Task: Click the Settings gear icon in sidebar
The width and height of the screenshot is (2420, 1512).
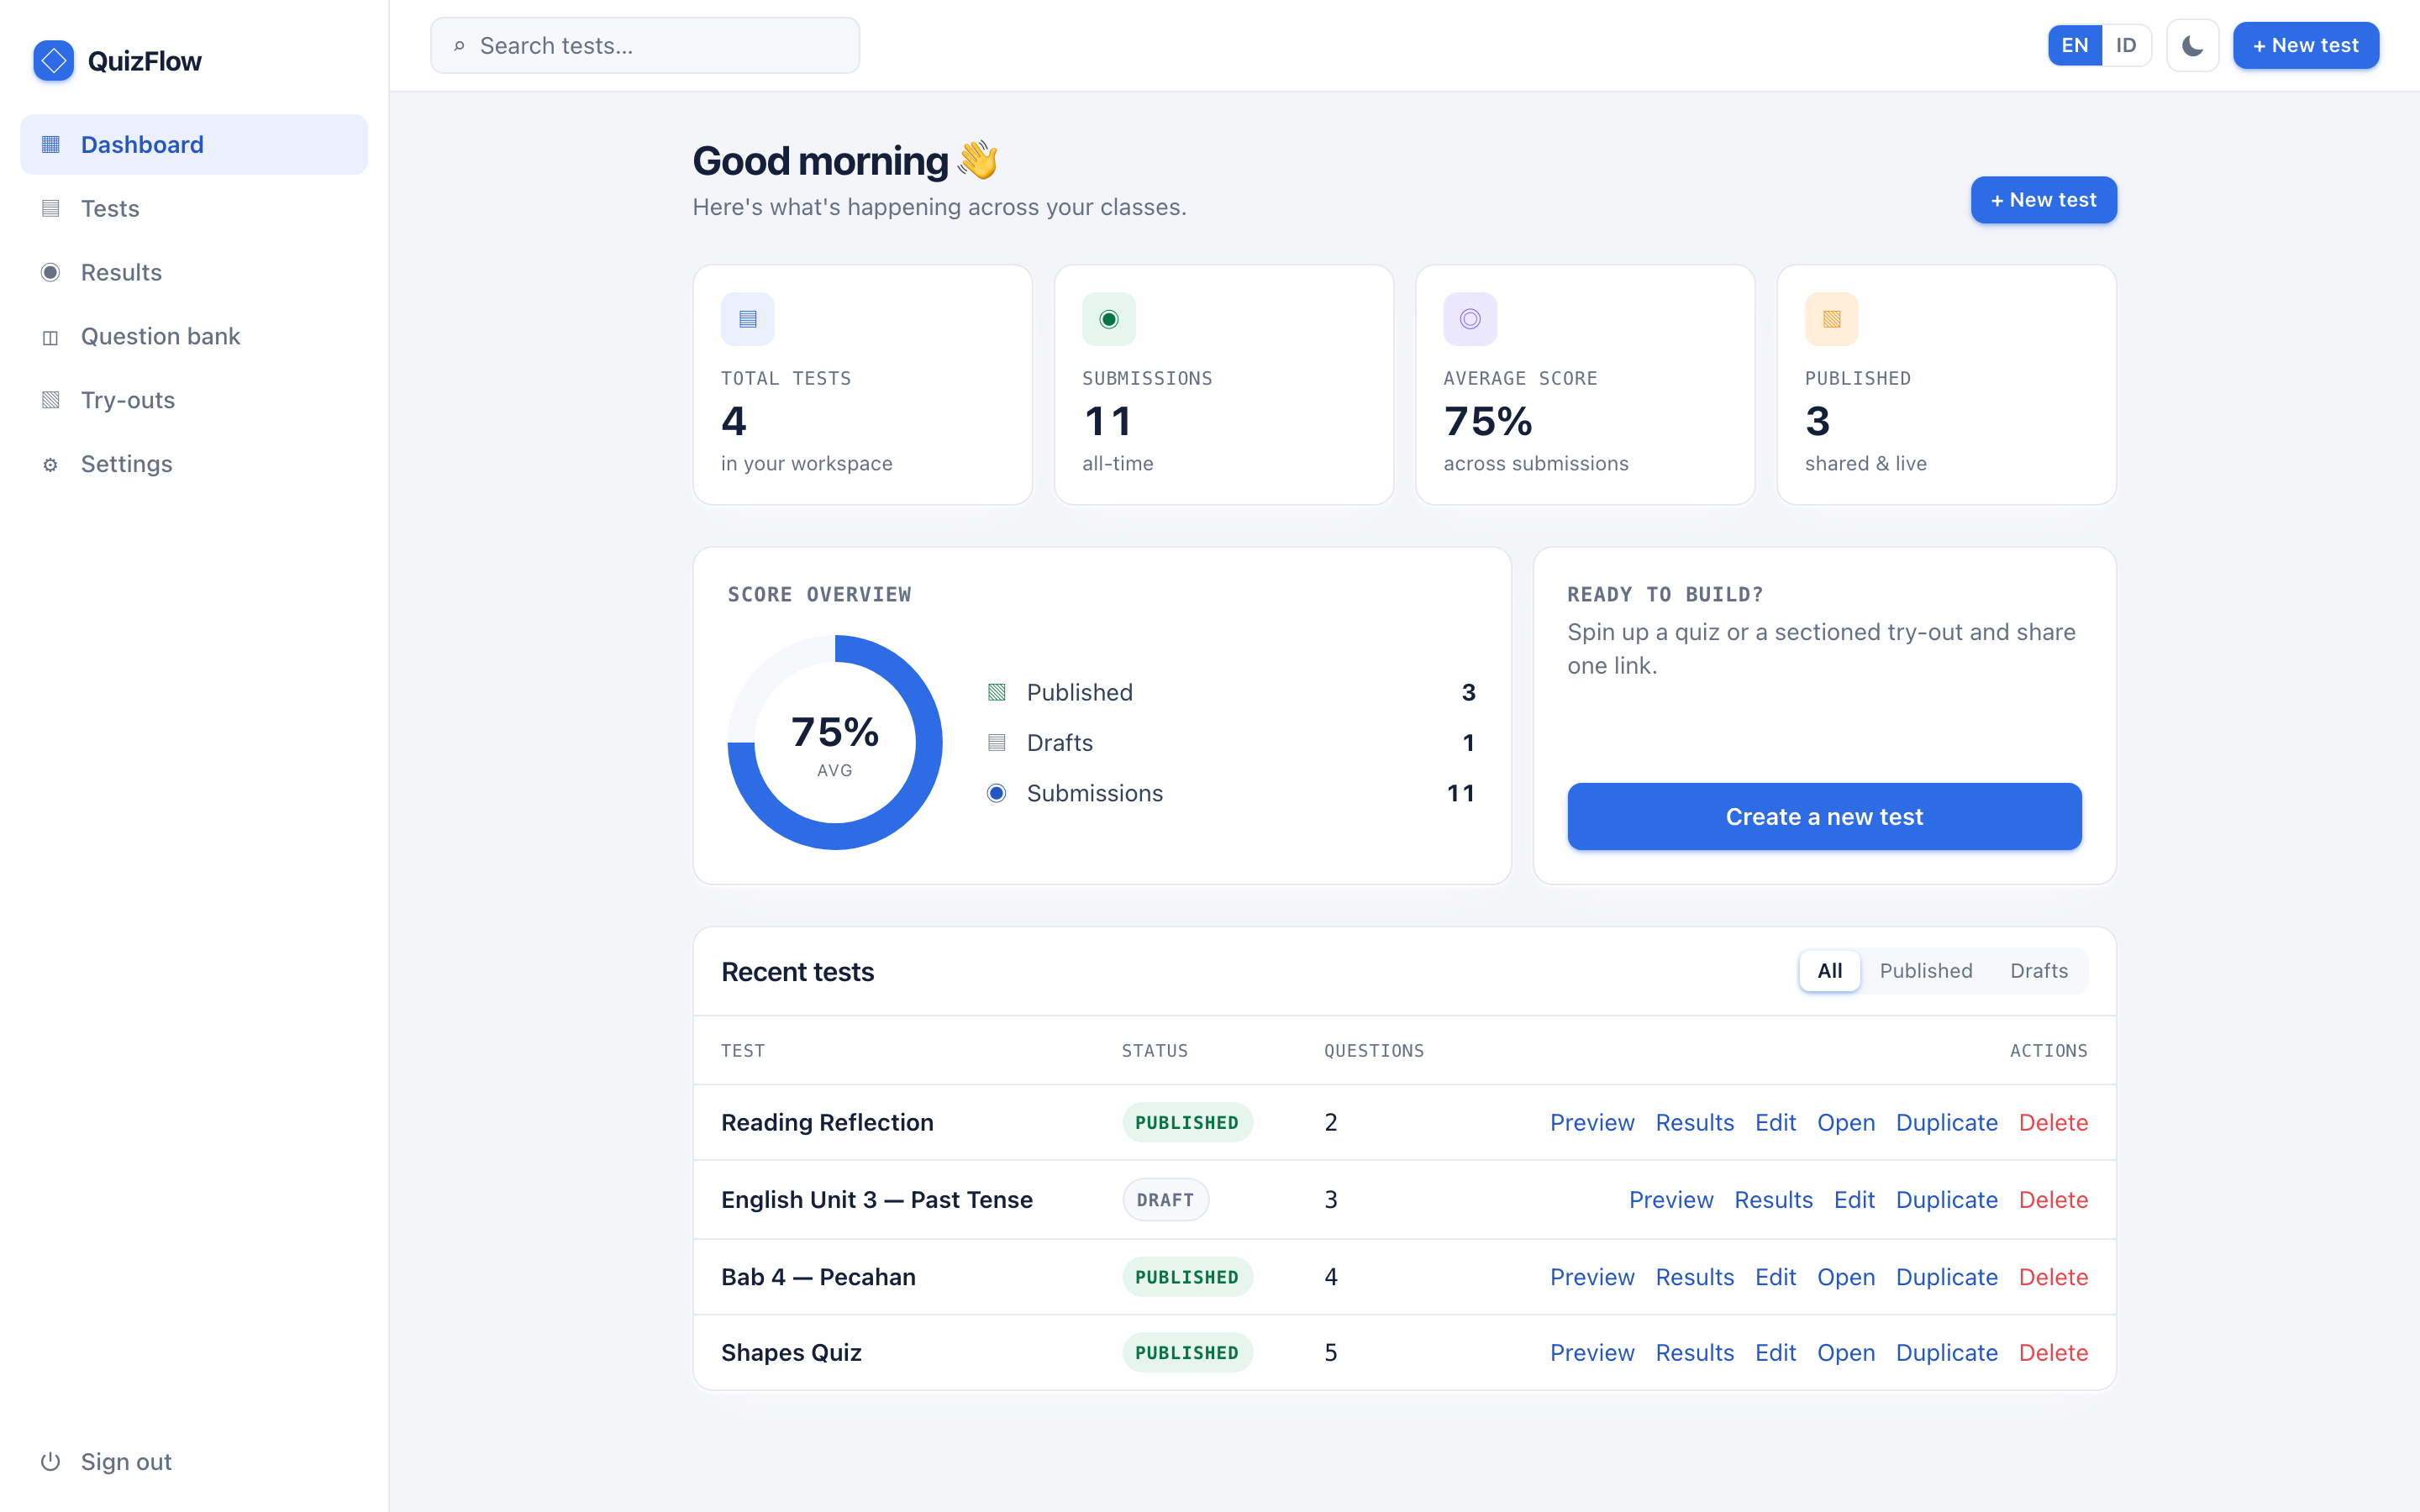Action: [51, 464]
